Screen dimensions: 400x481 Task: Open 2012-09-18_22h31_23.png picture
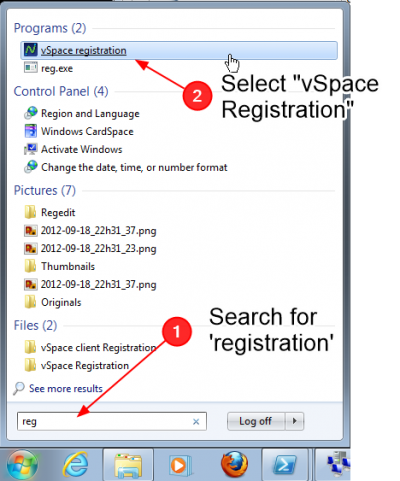pyautogui.click(x=98, y=249)
